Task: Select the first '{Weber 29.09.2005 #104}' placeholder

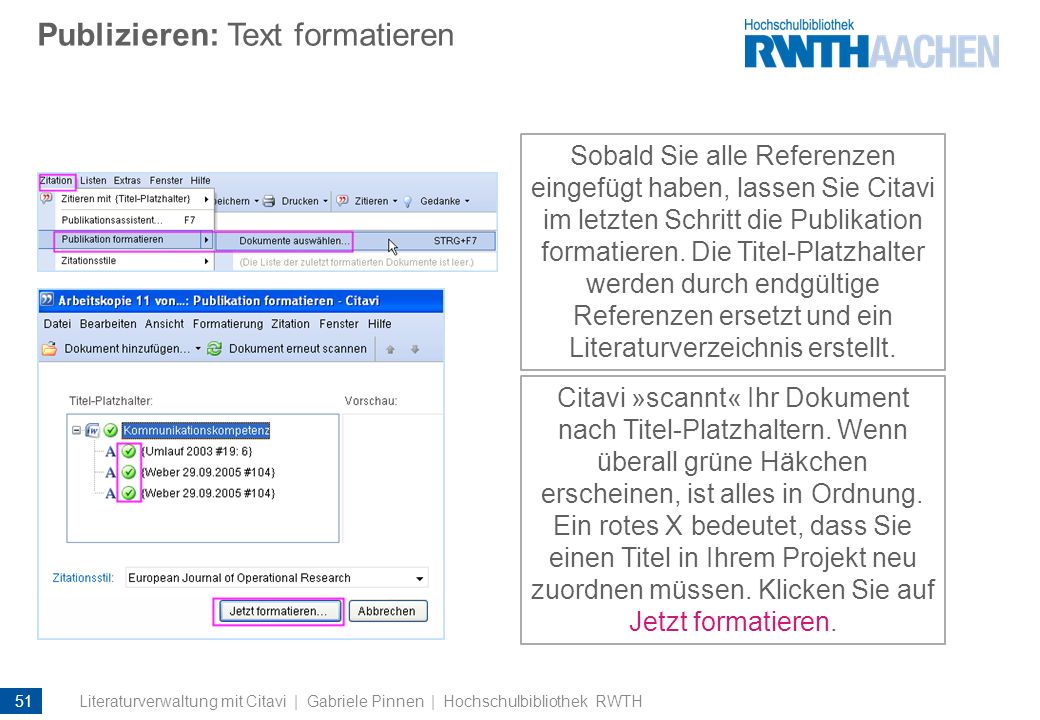Action: coord(208,472)
